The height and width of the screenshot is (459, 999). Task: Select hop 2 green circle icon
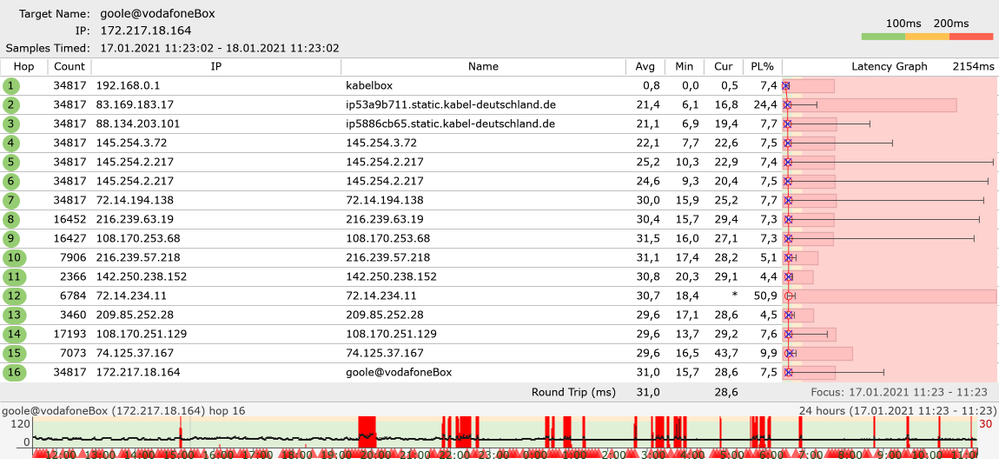[x=11, y=105]
